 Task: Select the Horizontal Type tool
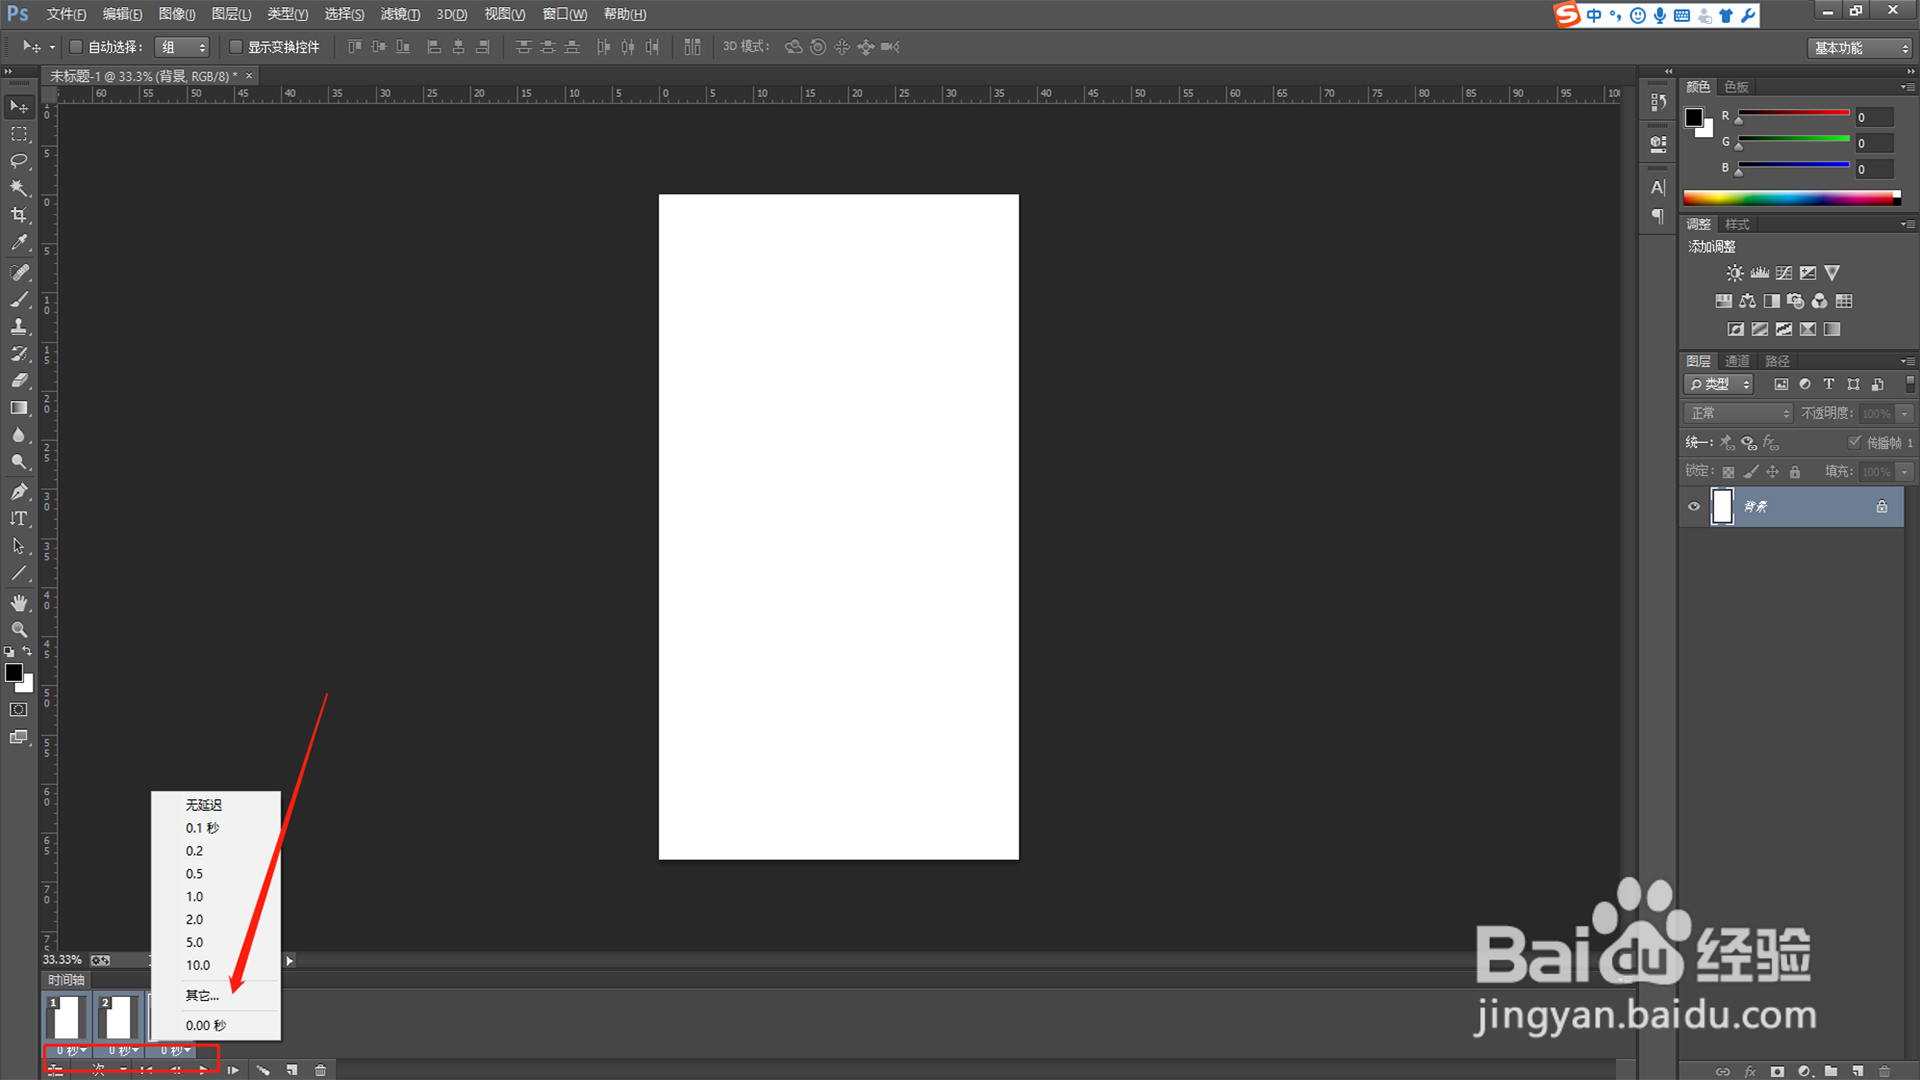click(x=19, y=518)
